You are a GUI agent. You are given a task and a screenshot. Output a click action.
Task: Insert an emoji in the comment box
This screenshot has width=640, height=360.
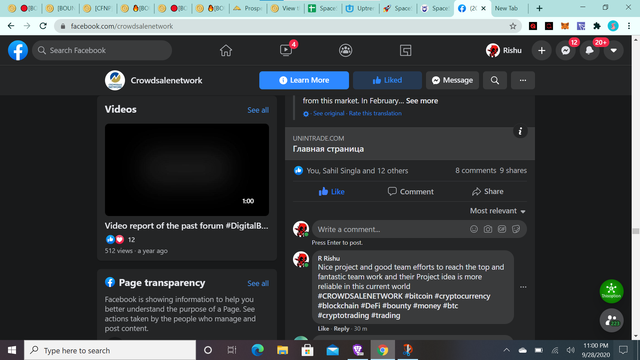[x=474, y=229]
